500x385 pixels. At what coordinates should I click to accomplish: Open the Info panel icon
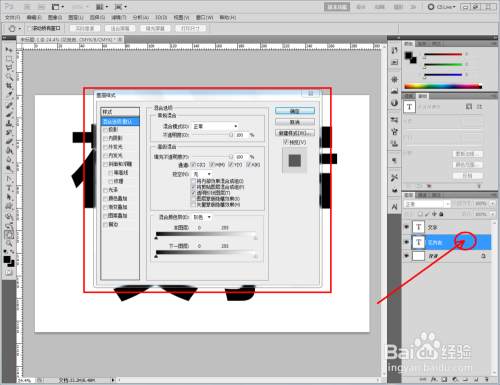coord(395,102)
